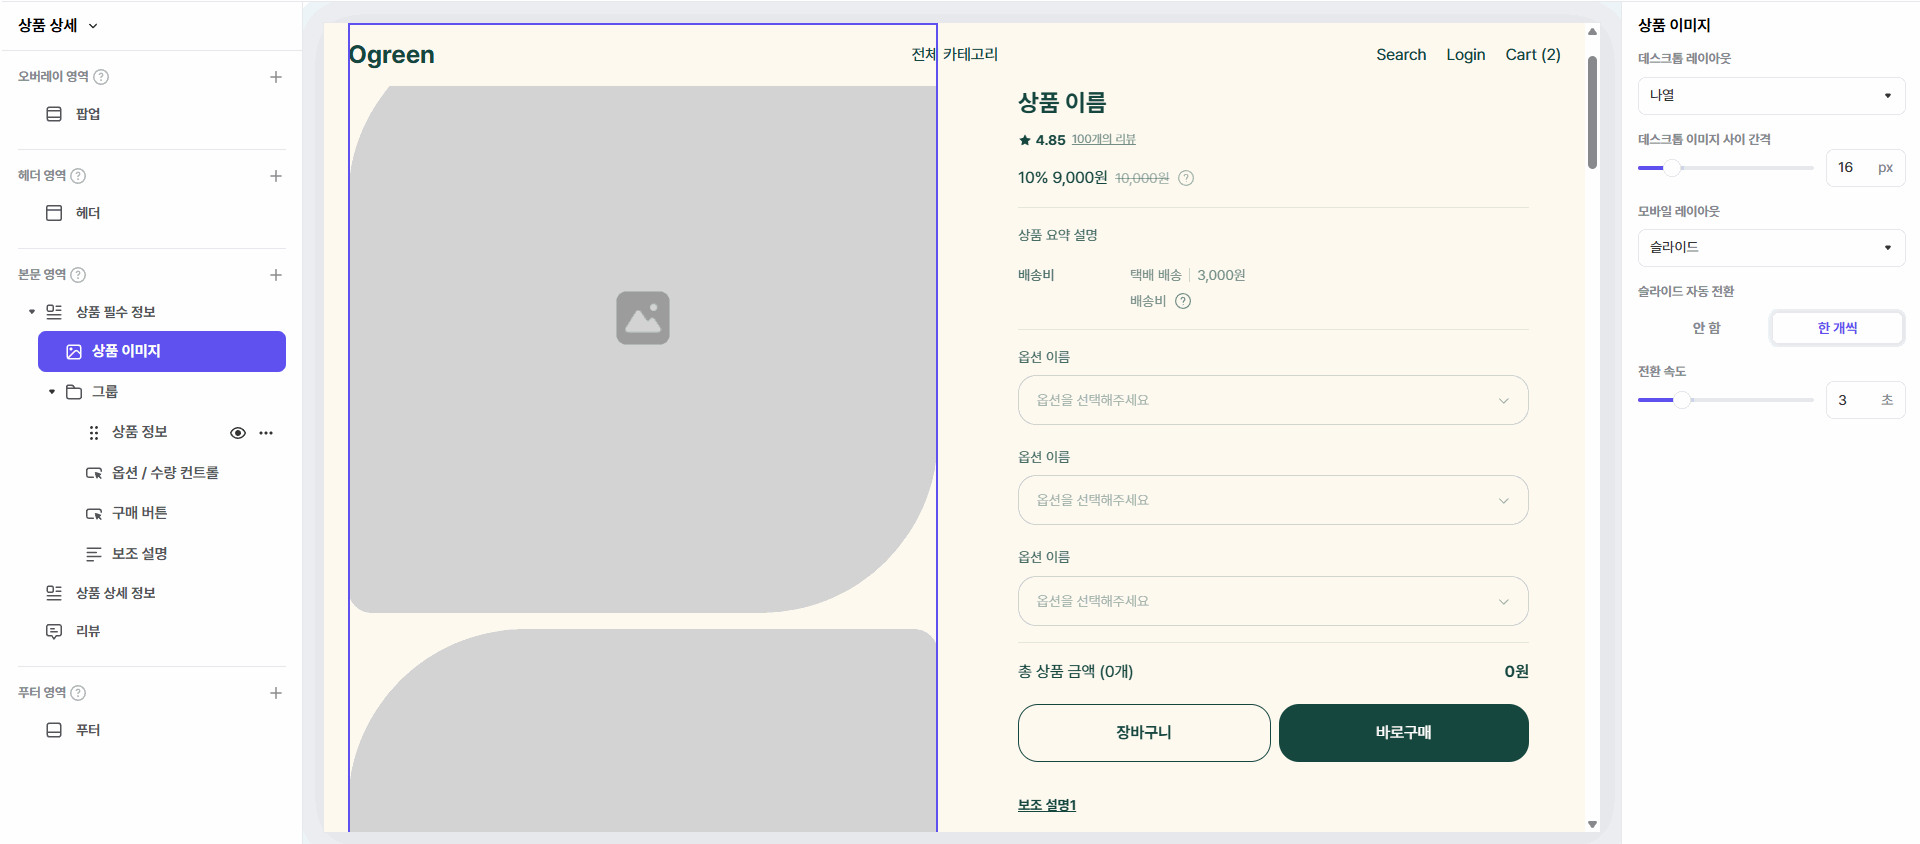This screenshot has height=844, width=1920.
Task: Click the 옵션 / 수량 컨트롤 element icon
Action: [94, 473]
